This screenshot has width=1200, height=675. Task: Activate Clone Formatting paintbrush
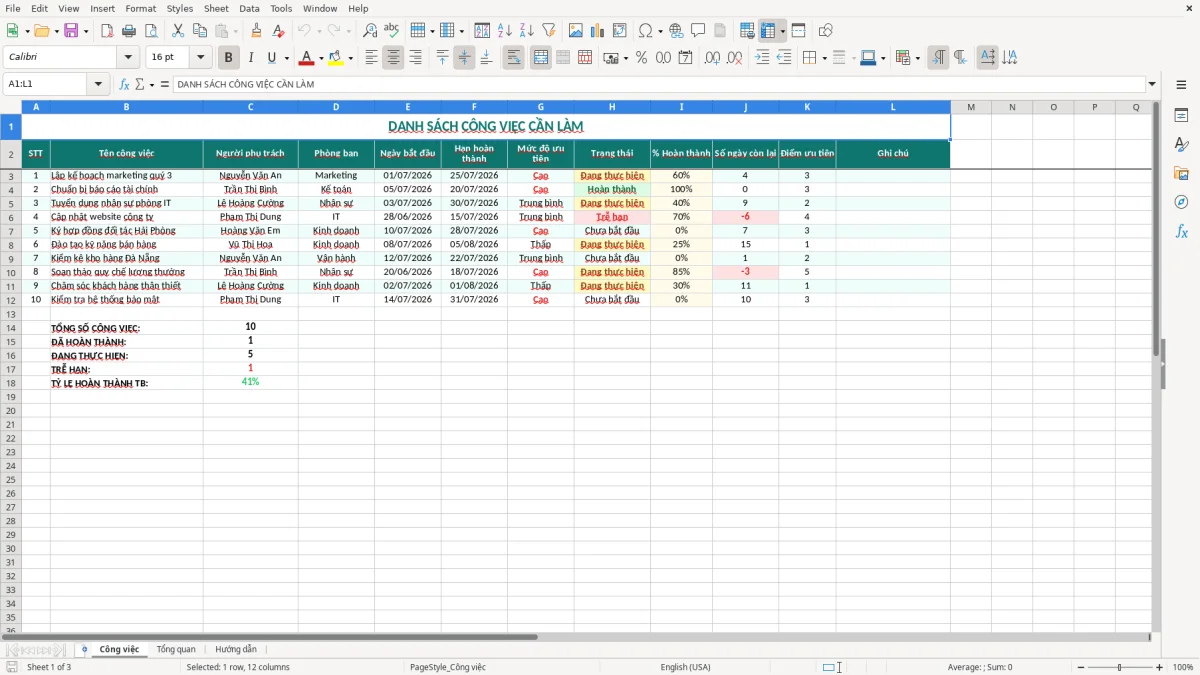(256, 31)
